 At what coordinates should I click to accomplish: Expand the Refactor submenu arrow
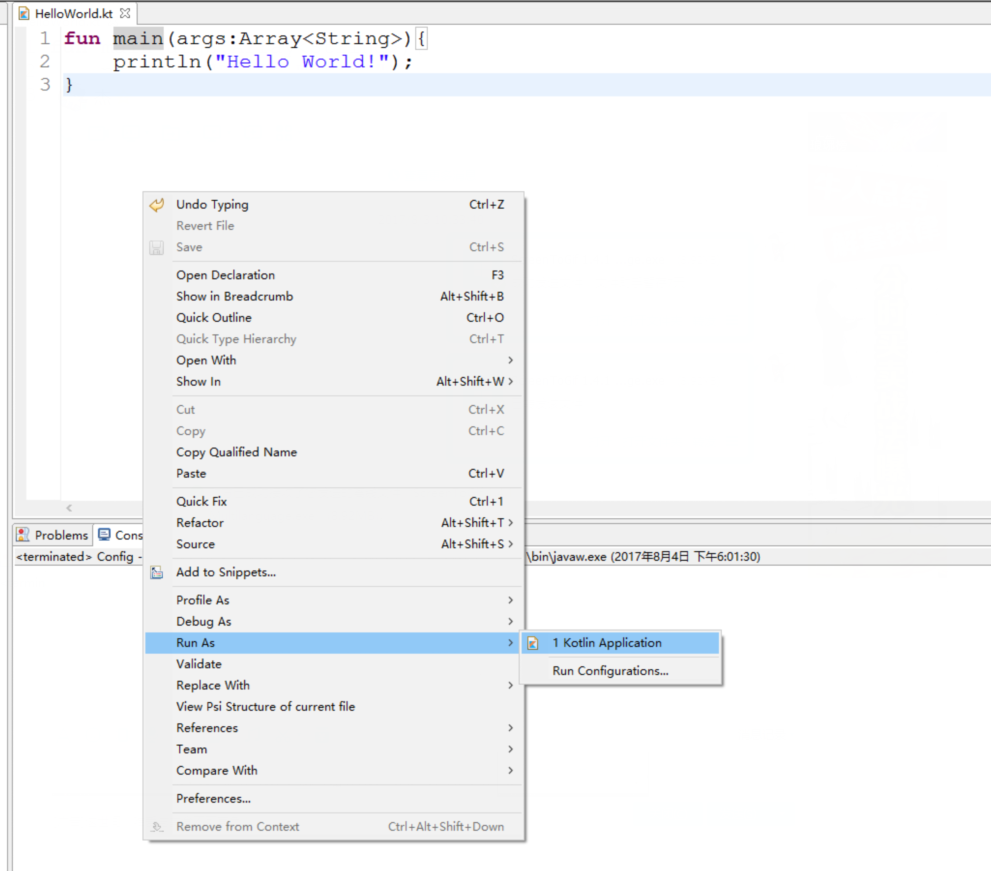(511, 523)
